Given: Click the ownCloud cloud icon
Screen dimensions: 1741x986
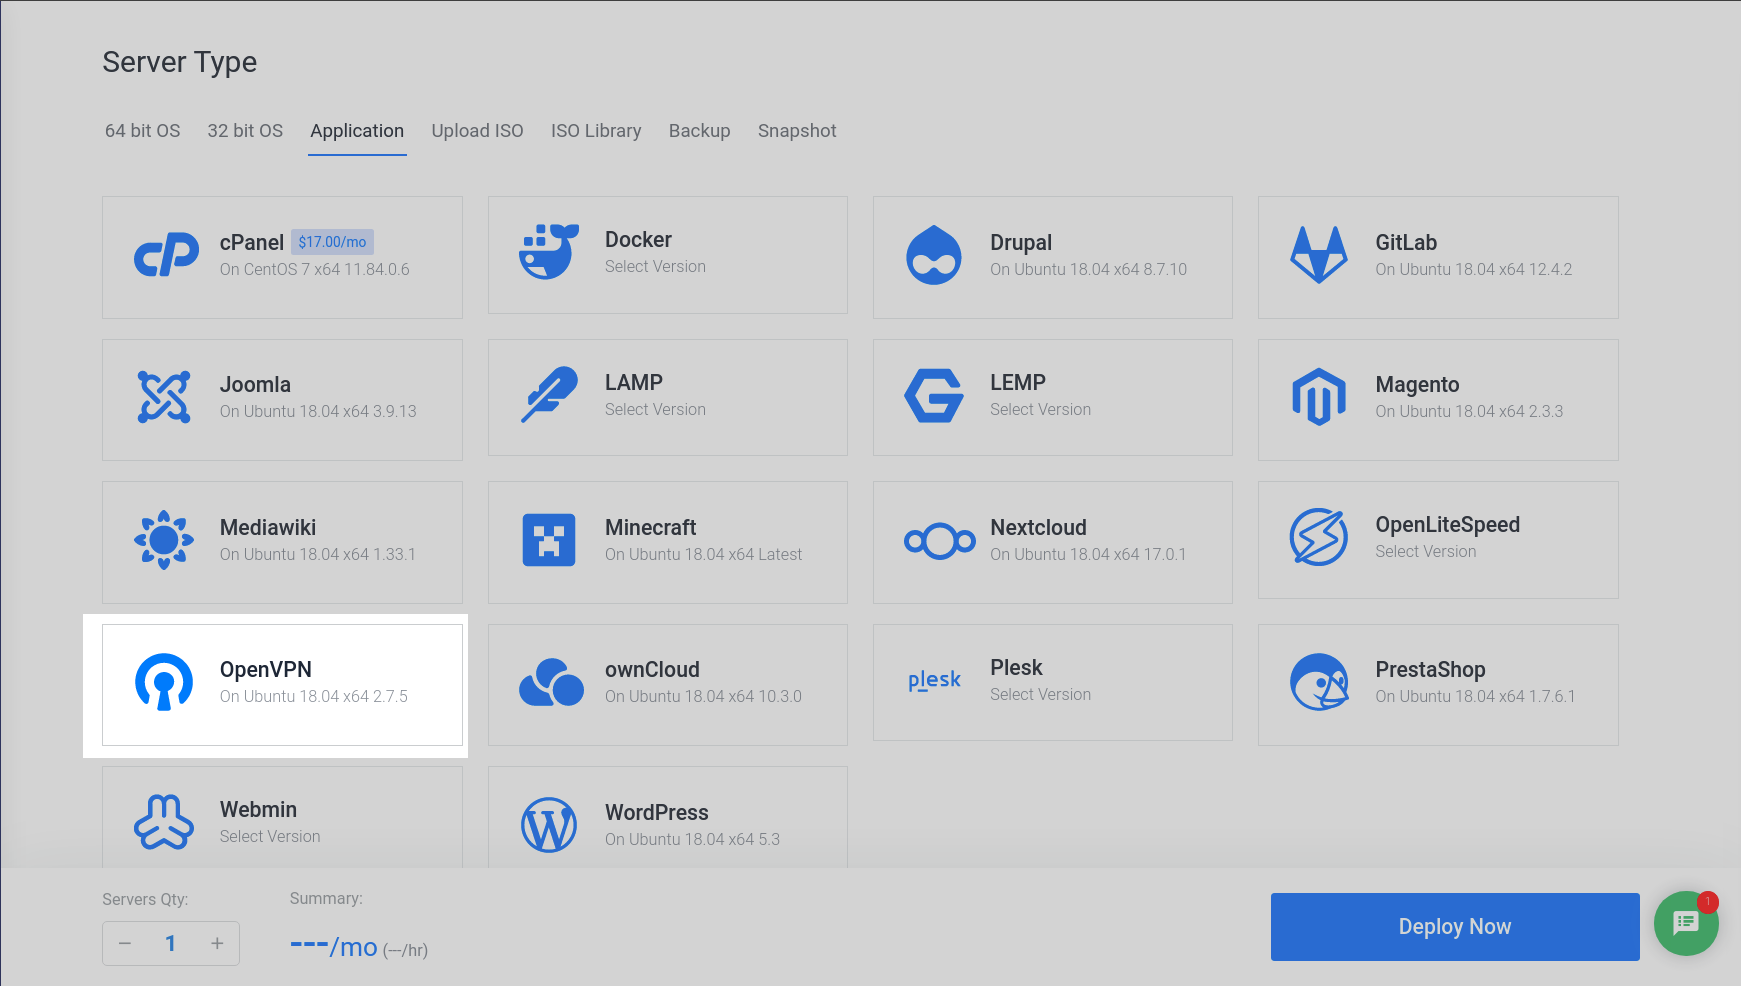Looking at the screenshot, I should (x=551, y=682).
